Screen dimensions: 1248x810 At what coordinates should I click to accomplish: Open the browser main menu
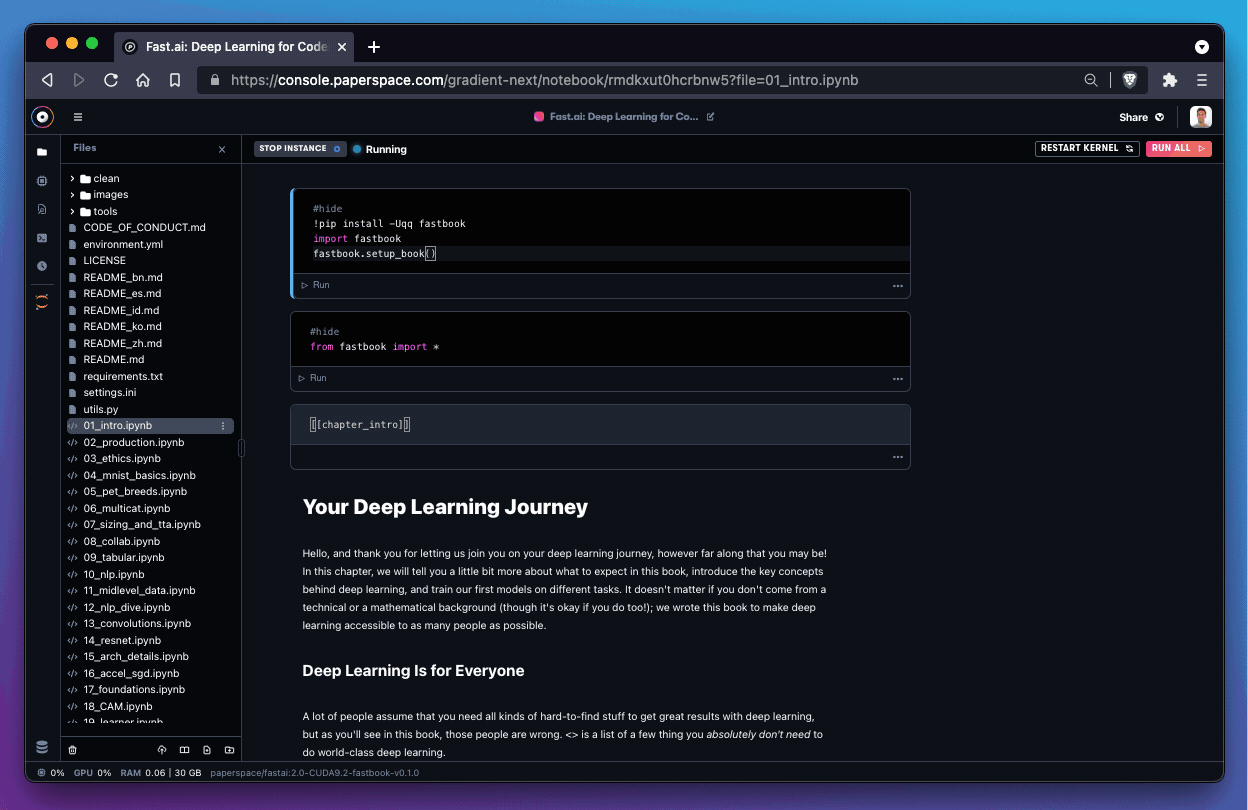[x=1202, y=80]
